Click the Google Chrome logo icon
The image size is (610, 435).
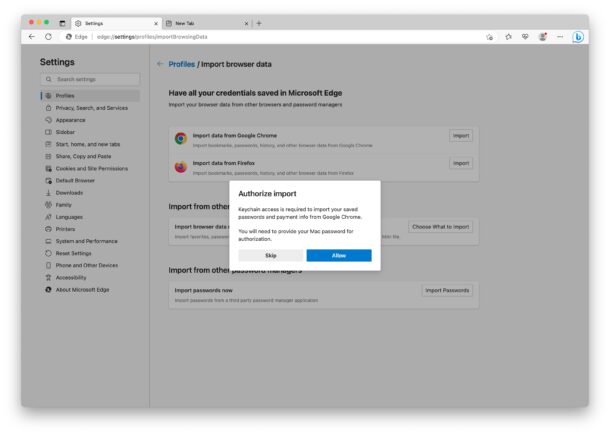(x=181, y=138)
